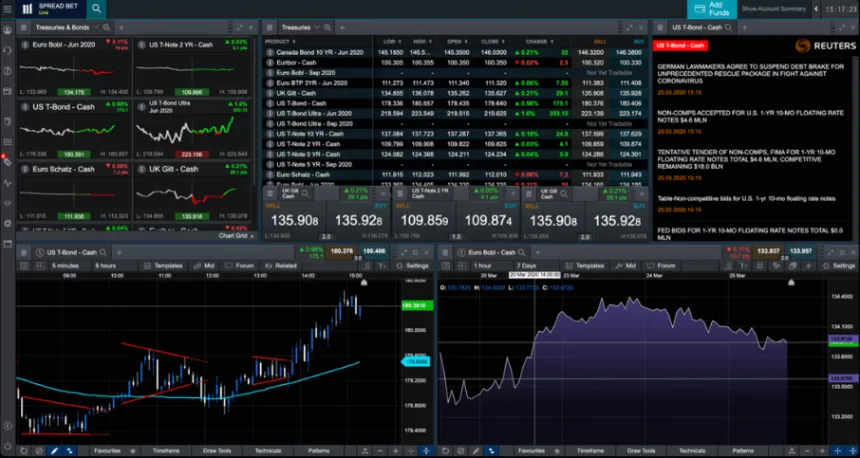This screenshot has width=860, height=458.
Task: Read the German lawmakers debt brake headline
Action: (751, 73)
